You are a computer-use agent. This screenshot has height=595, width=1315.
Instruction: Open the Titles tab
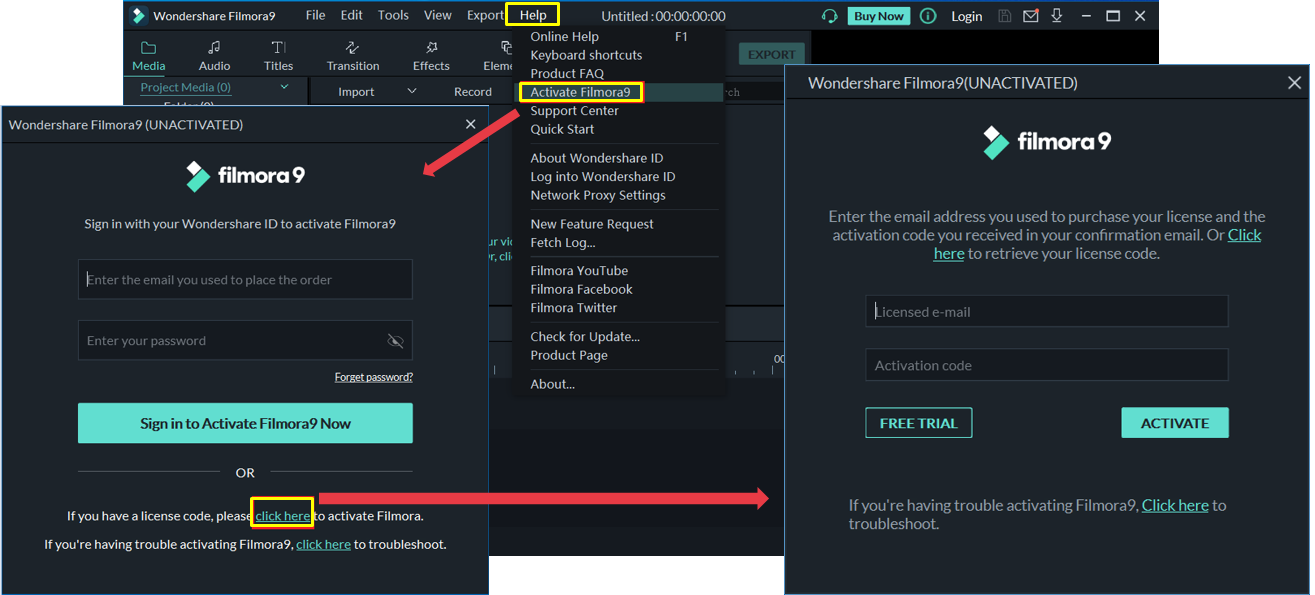[279, 56]
